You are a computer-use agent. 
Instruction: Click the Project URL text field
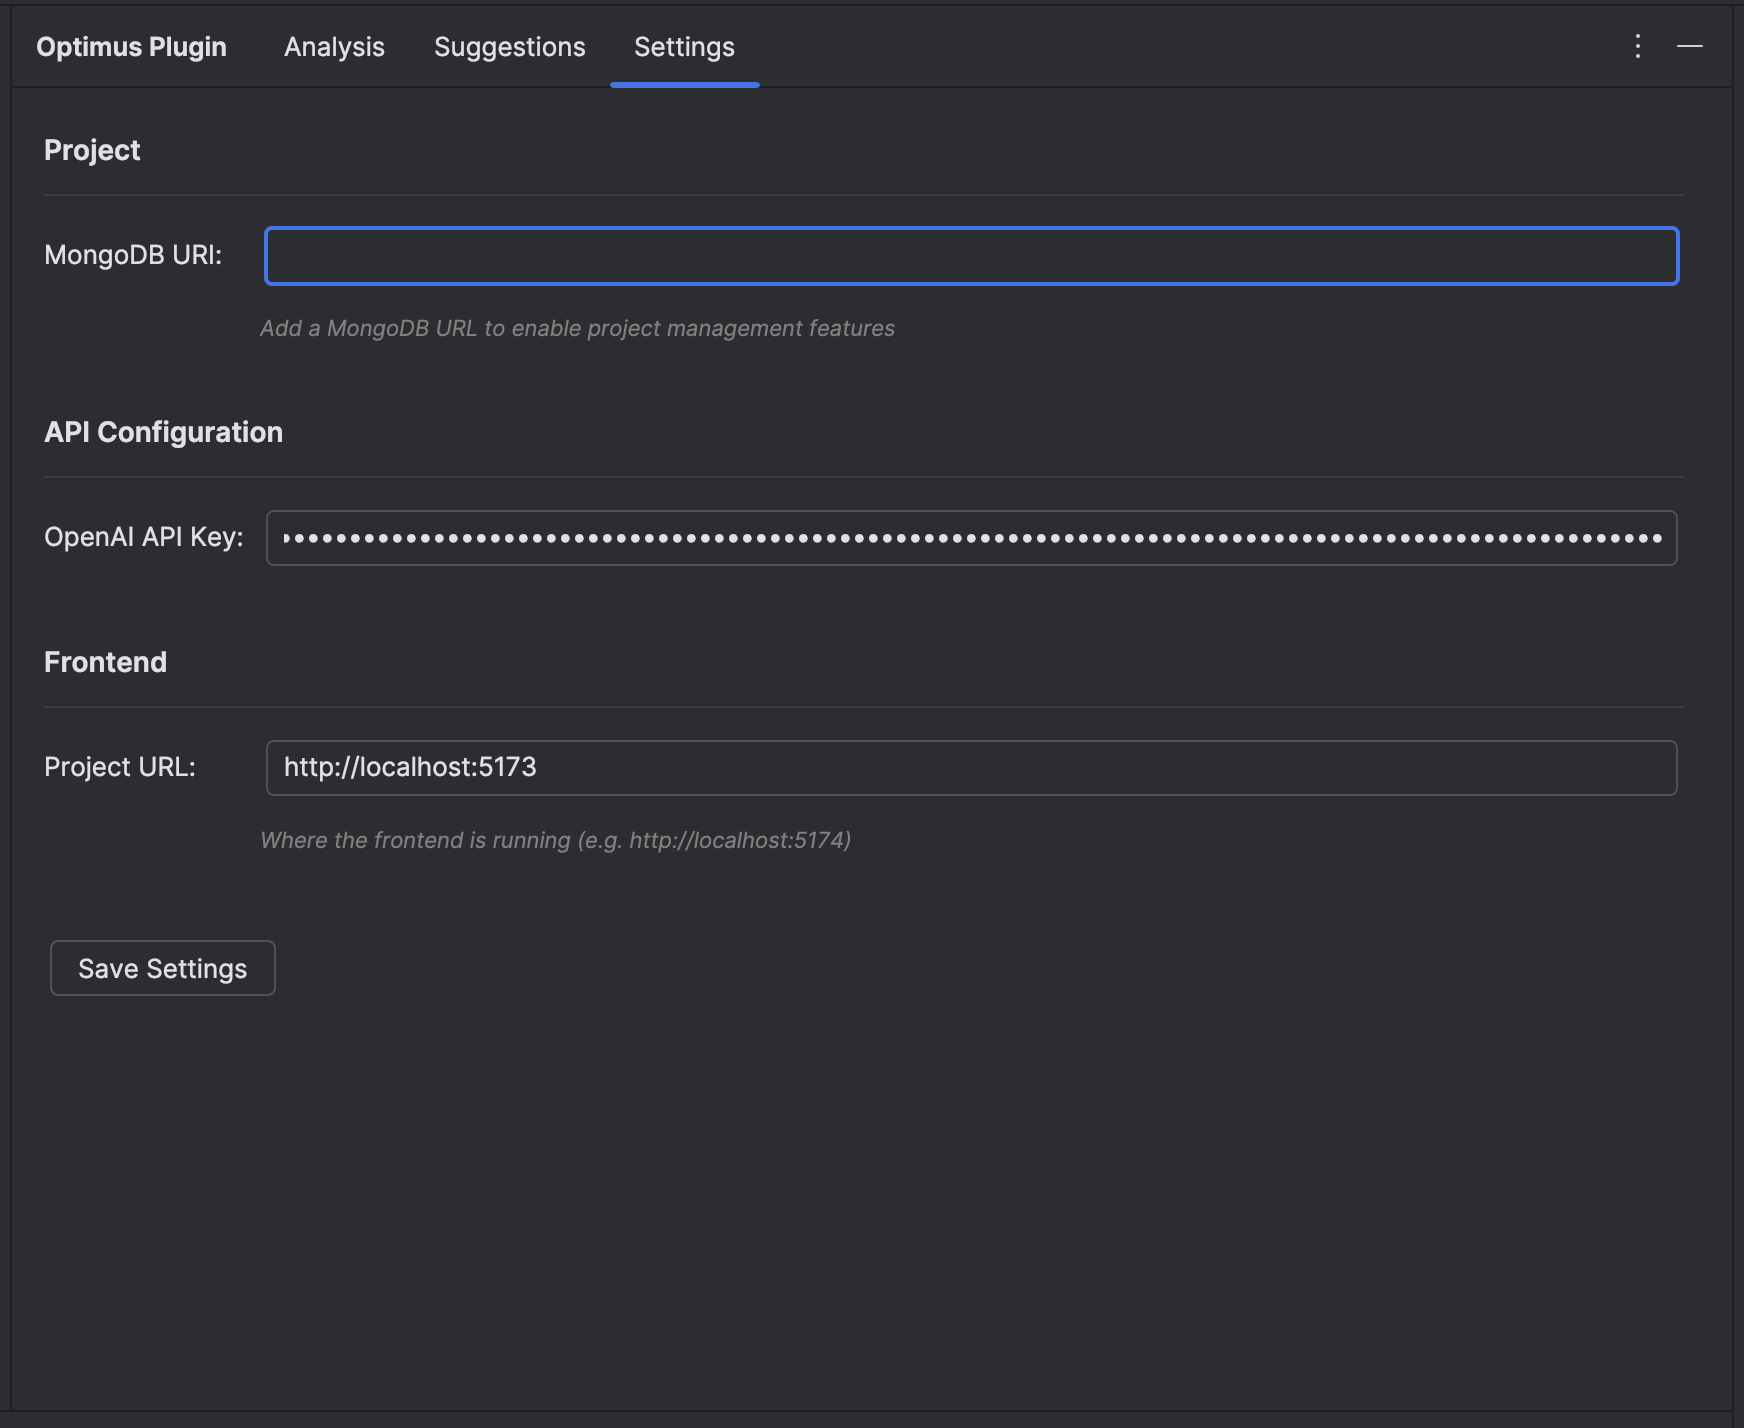point(970,768)
